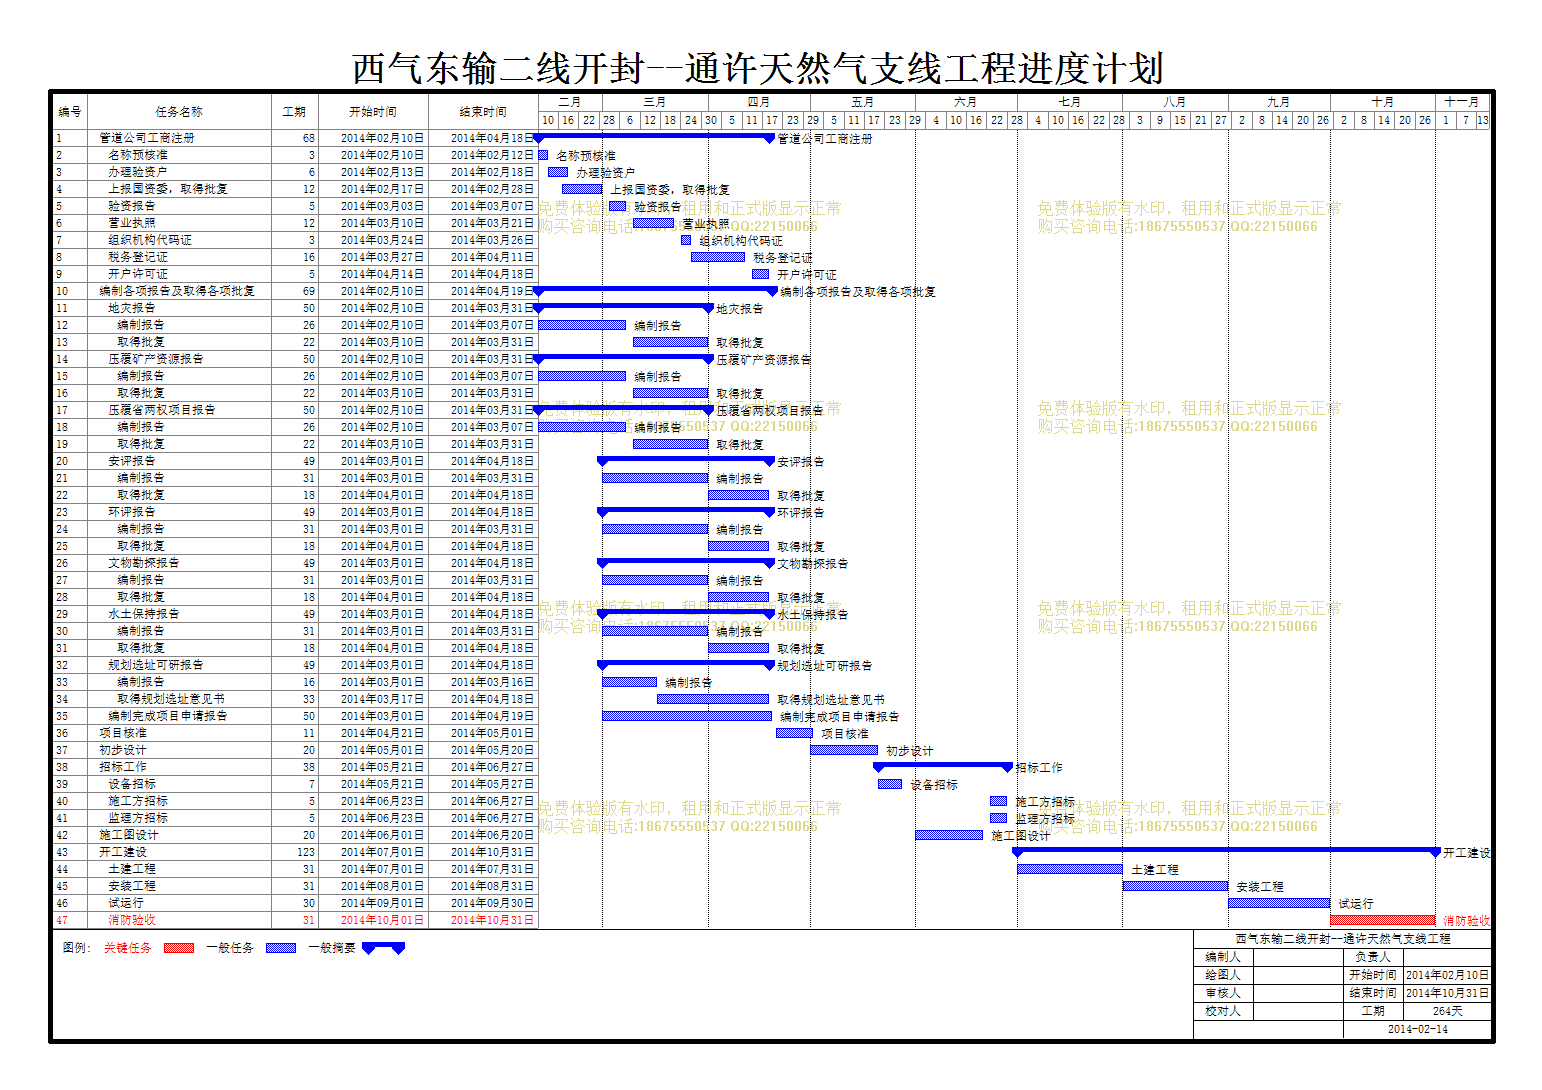Screen dimensions: 1542x1090
Task: Click 施工图设计 in the task name column
Action: (x=129, y=835)
